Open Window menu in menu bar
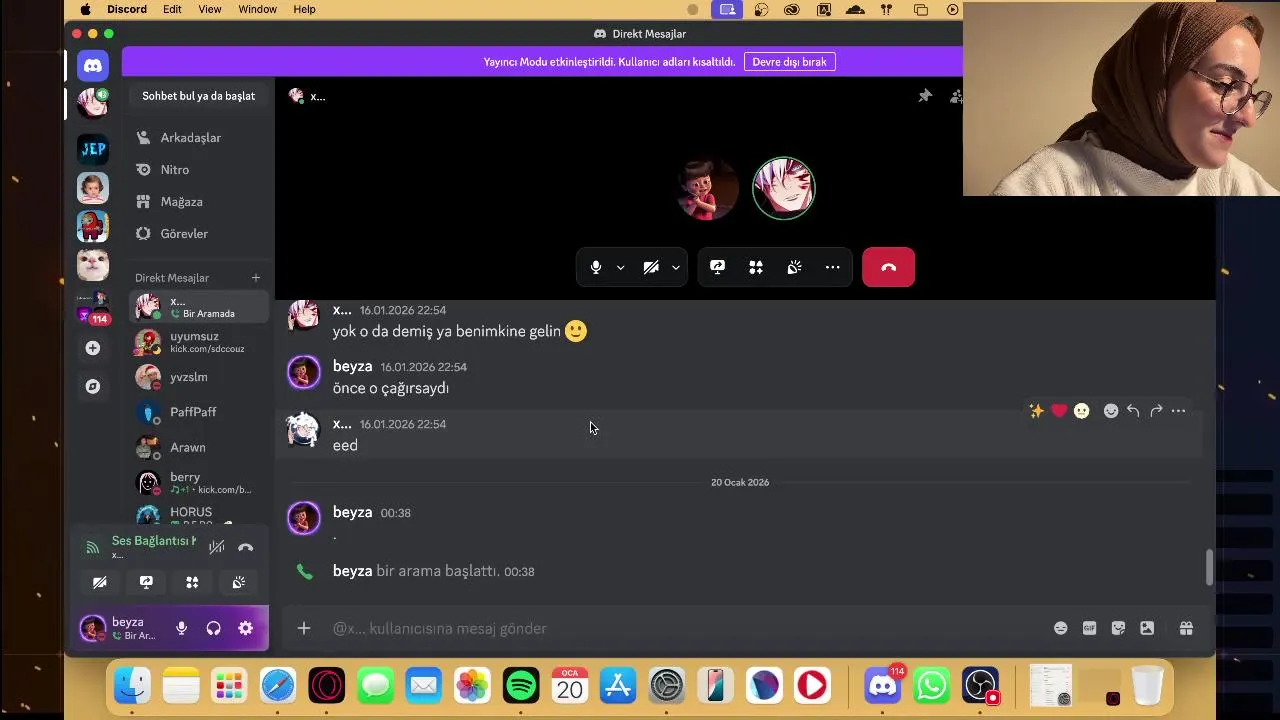1280x720 pixels. [257, 9]
